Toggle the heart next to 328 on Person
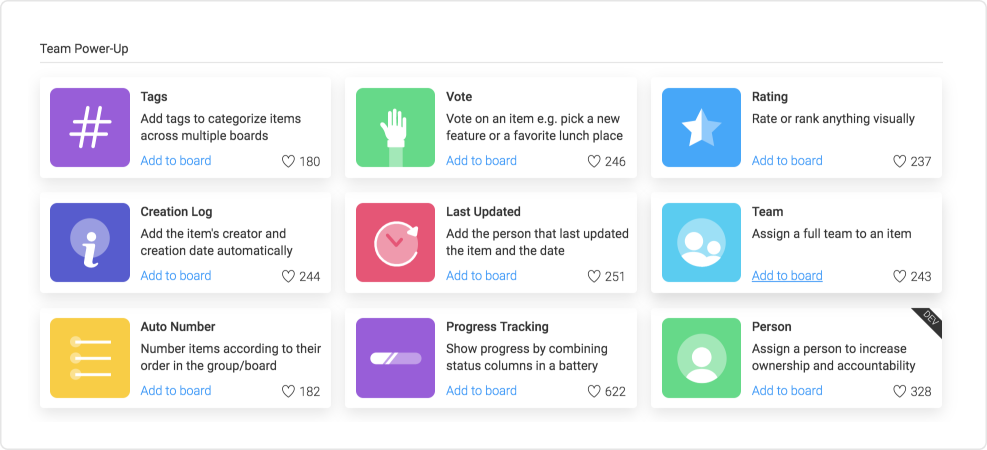The height and width of the screenshot is (450, 987). [900, 391]
